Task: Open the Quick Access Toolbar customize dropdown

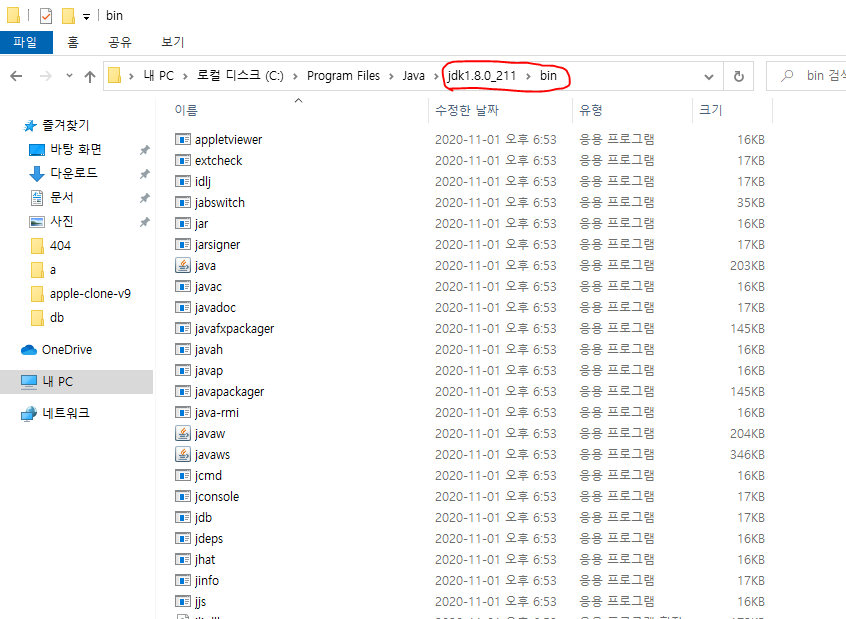Action: [x=86, y=17]
